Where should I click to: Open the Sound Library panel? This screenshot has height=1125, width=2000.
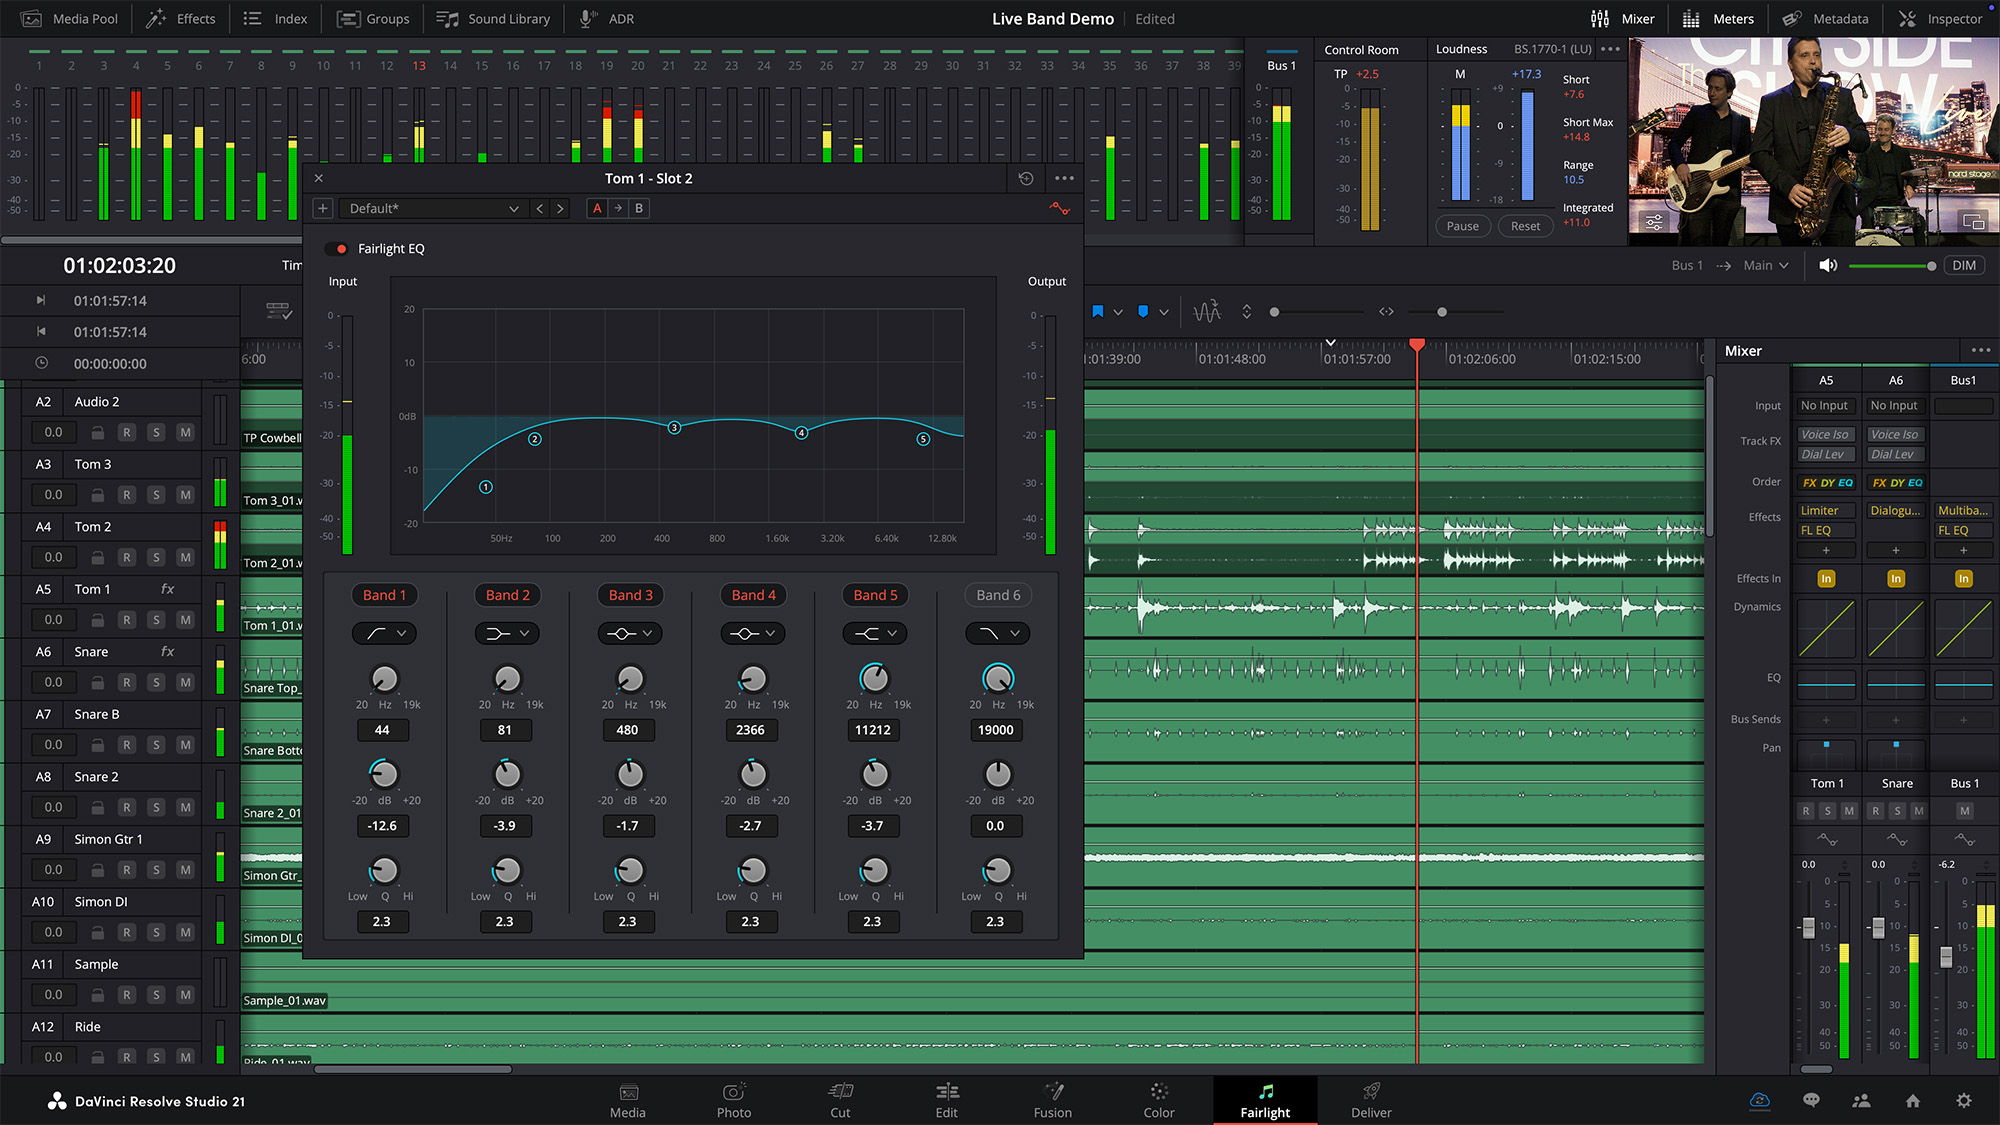[493, 18]
